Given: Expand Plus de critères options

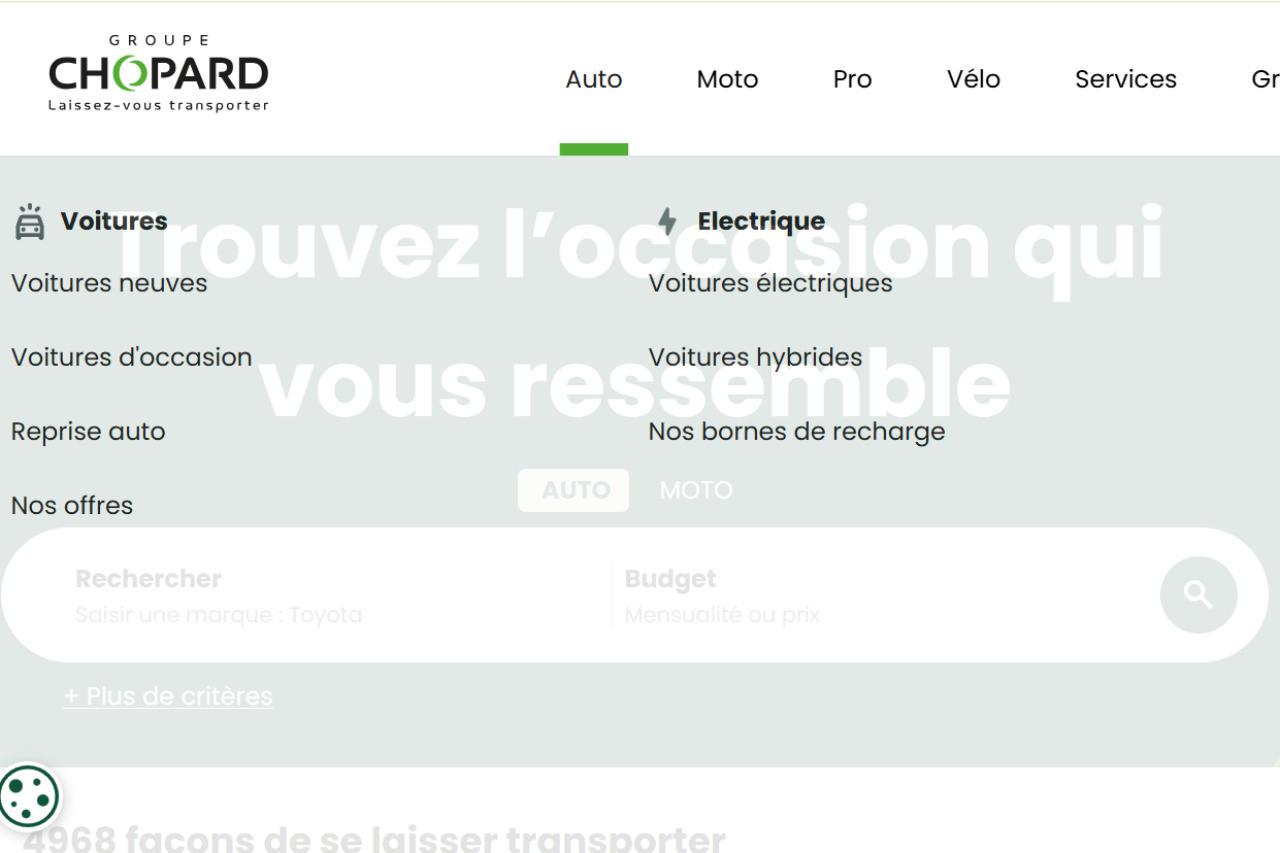Looking at the screenshot, I should pos(168,695).
